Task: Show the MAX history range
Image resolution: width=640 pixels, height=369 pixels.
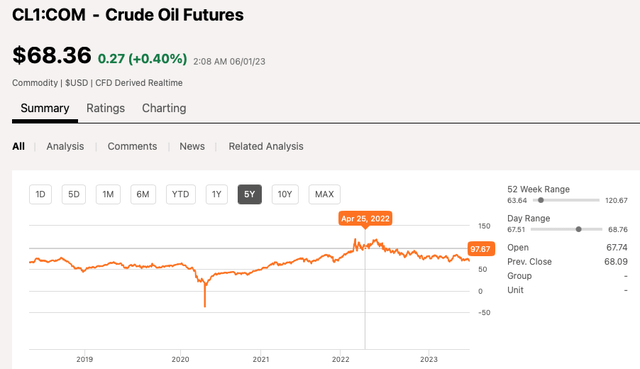Action: click(324, 194)
